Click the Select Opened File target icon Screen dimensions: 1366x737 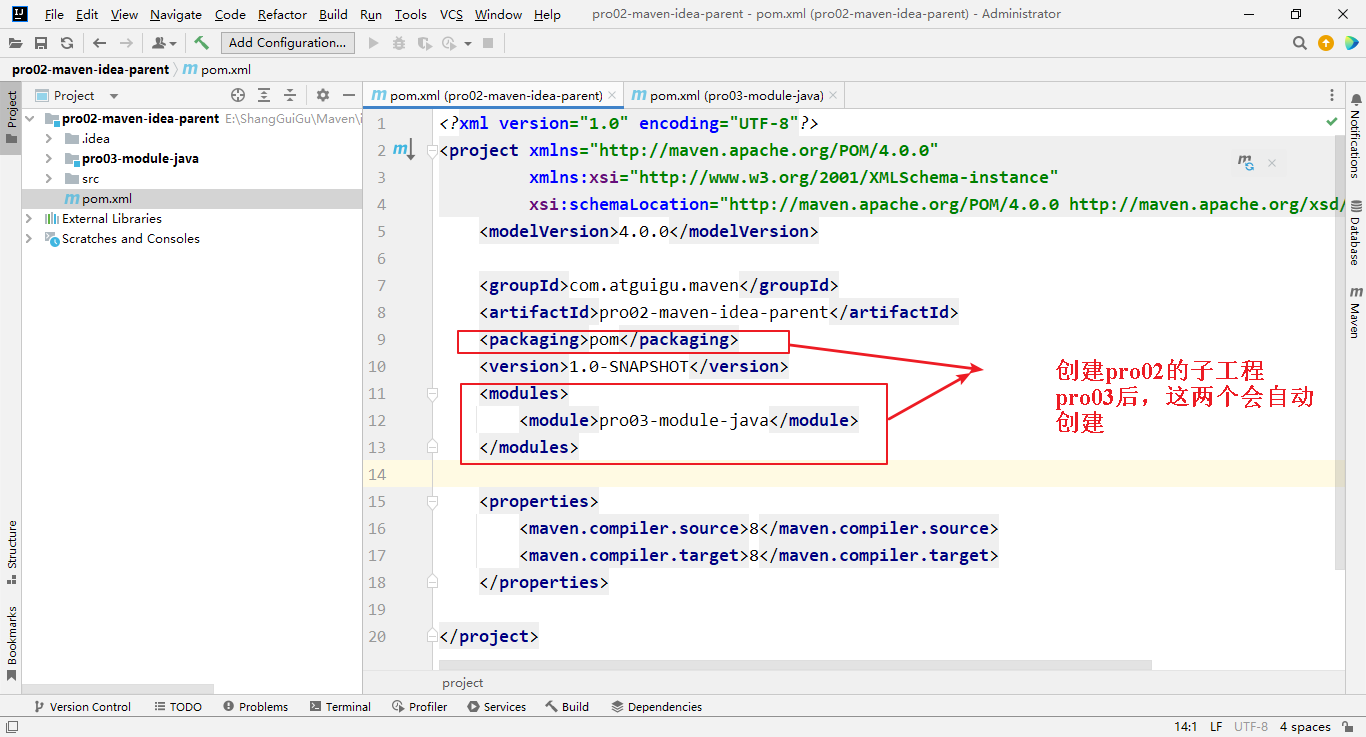click(x=238, y=95)
